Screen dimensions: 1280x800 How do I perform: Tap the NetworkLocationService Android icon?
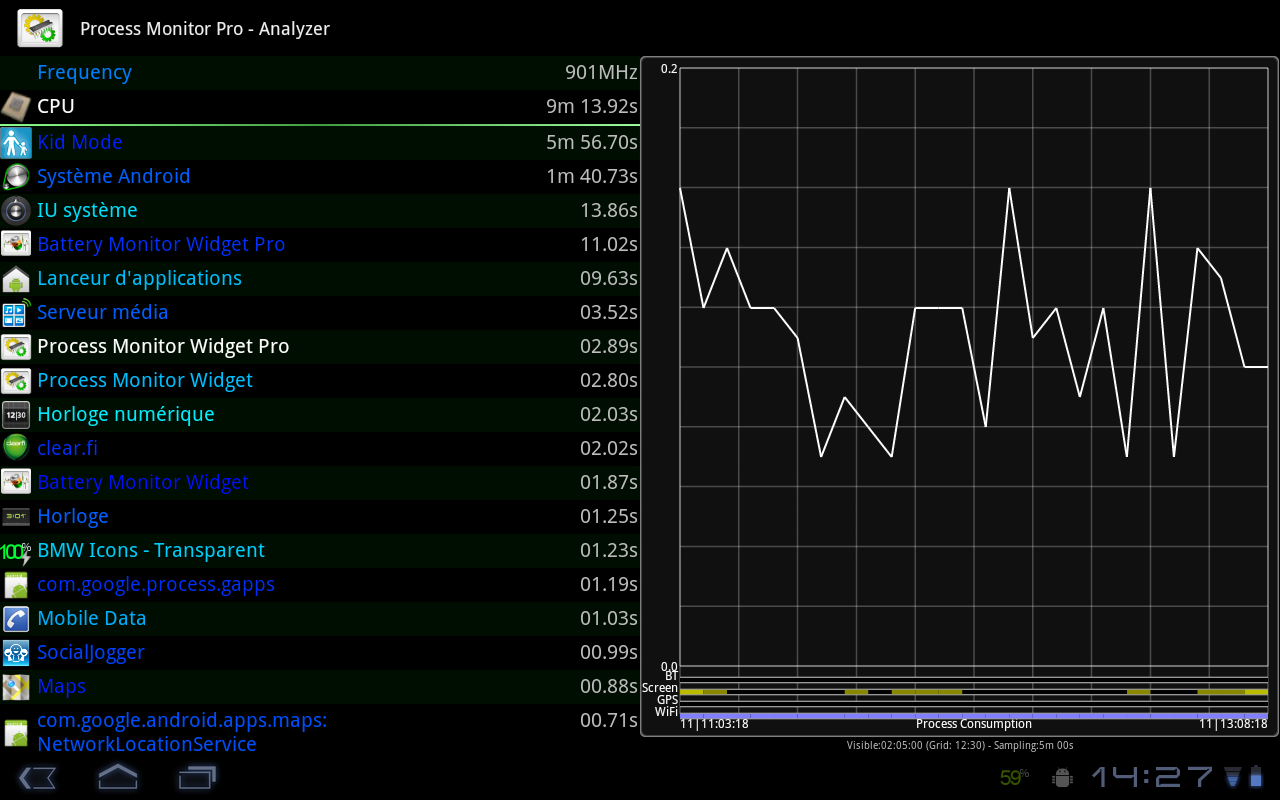pos(16,732)
